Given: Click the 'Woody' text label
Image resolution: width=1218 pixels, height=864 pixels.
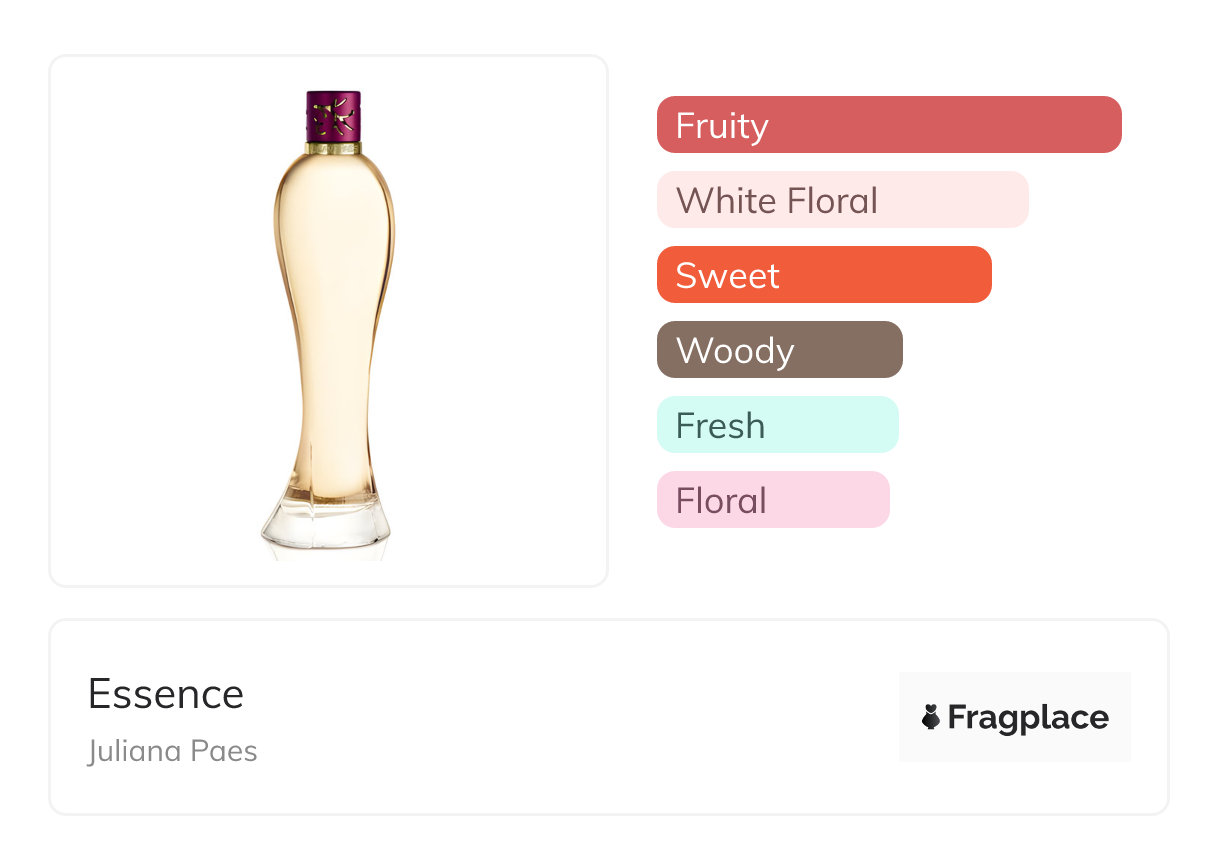Looking at the screenshot, I should [x=735, y=351].
